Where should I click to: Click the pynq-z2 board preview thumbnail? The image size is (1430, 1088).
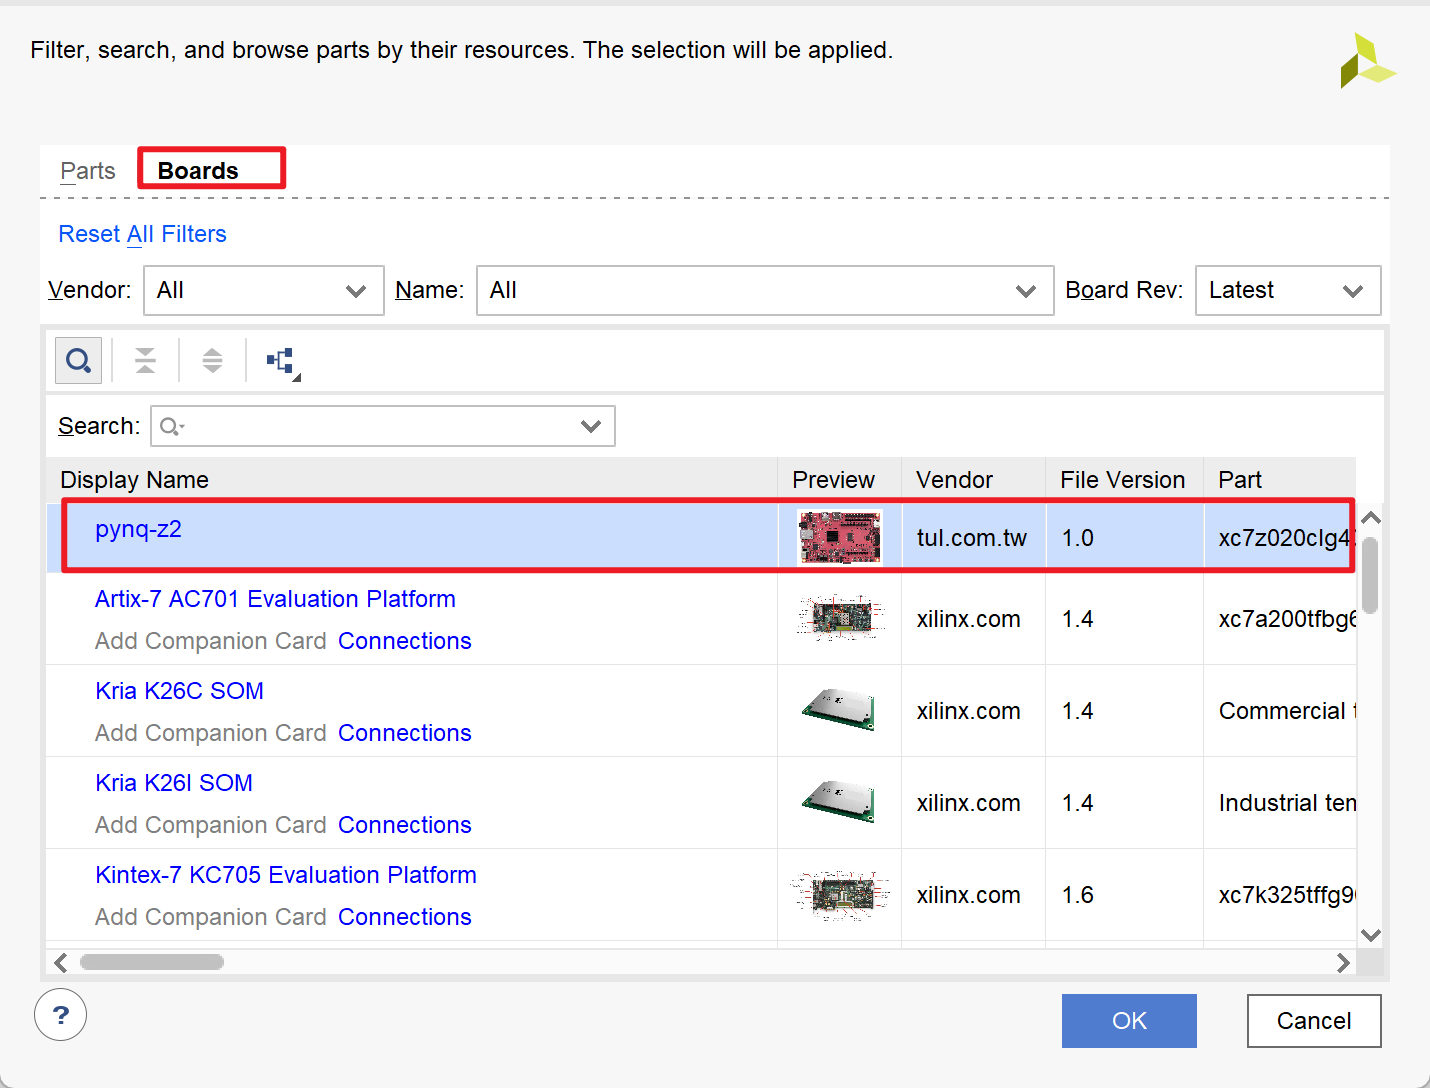840,537
